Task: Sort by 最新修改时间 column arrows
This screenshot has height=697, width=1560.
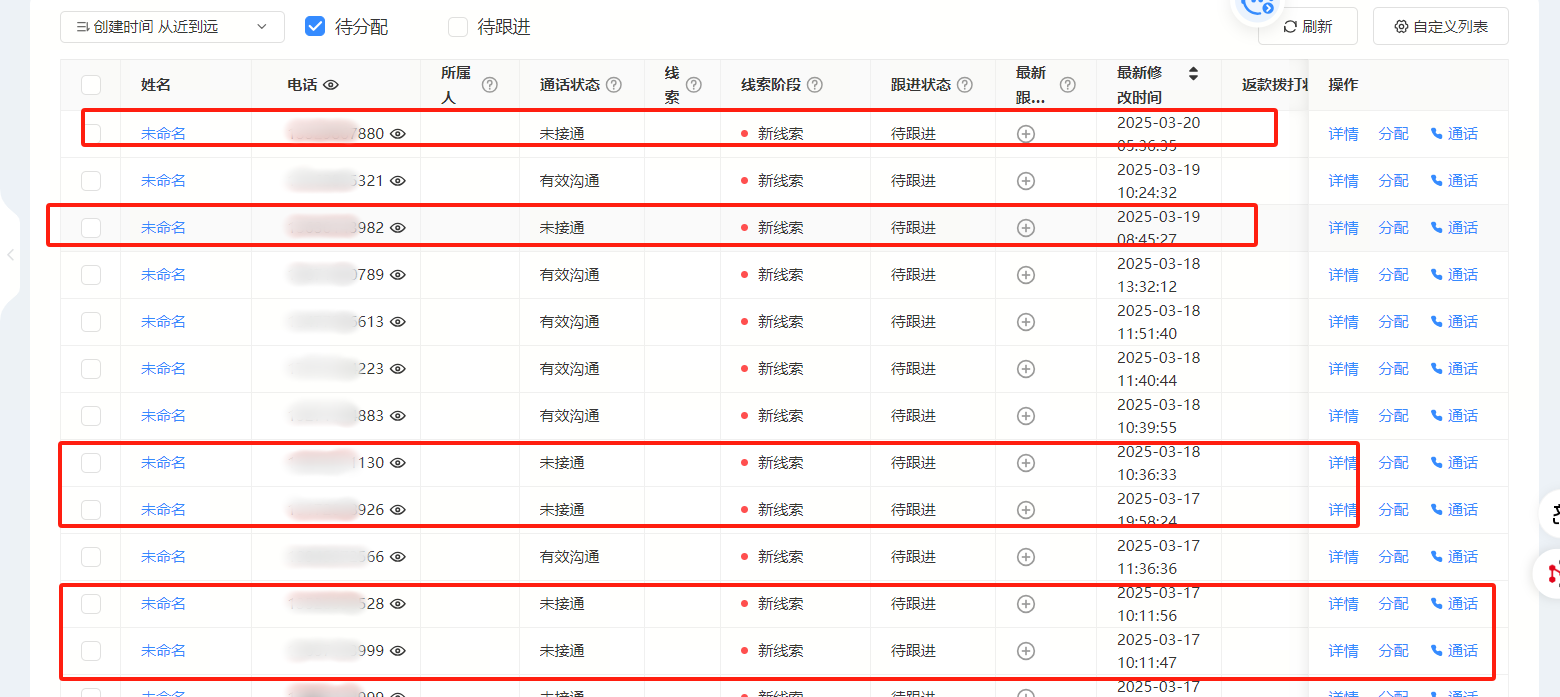Action: click(1193, 73)
